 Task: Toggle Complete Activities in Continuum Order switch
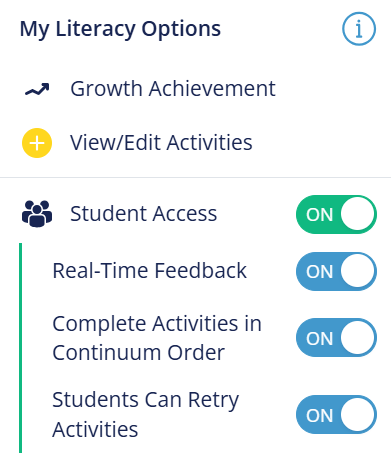point(336,338)
